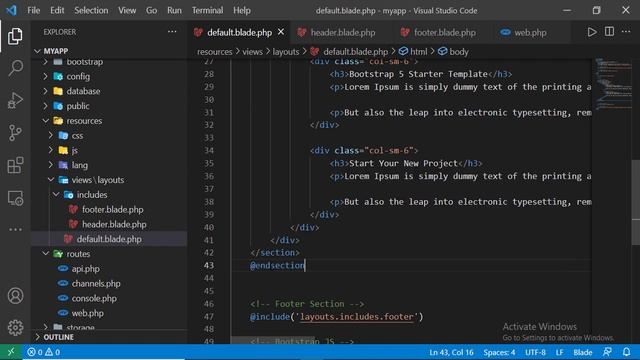Click the editor minimap preview

coord(613,84)
